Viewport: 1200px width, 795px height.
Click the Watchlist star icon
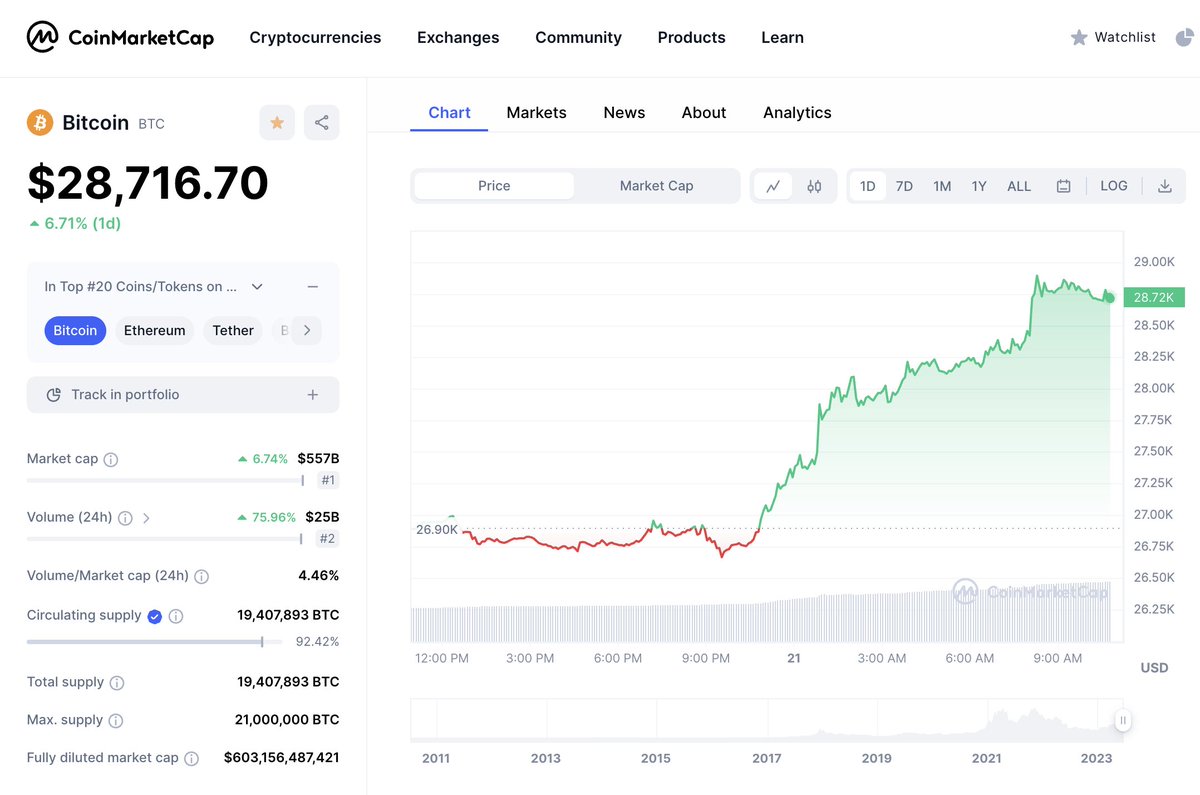[x=1079, y=37]
